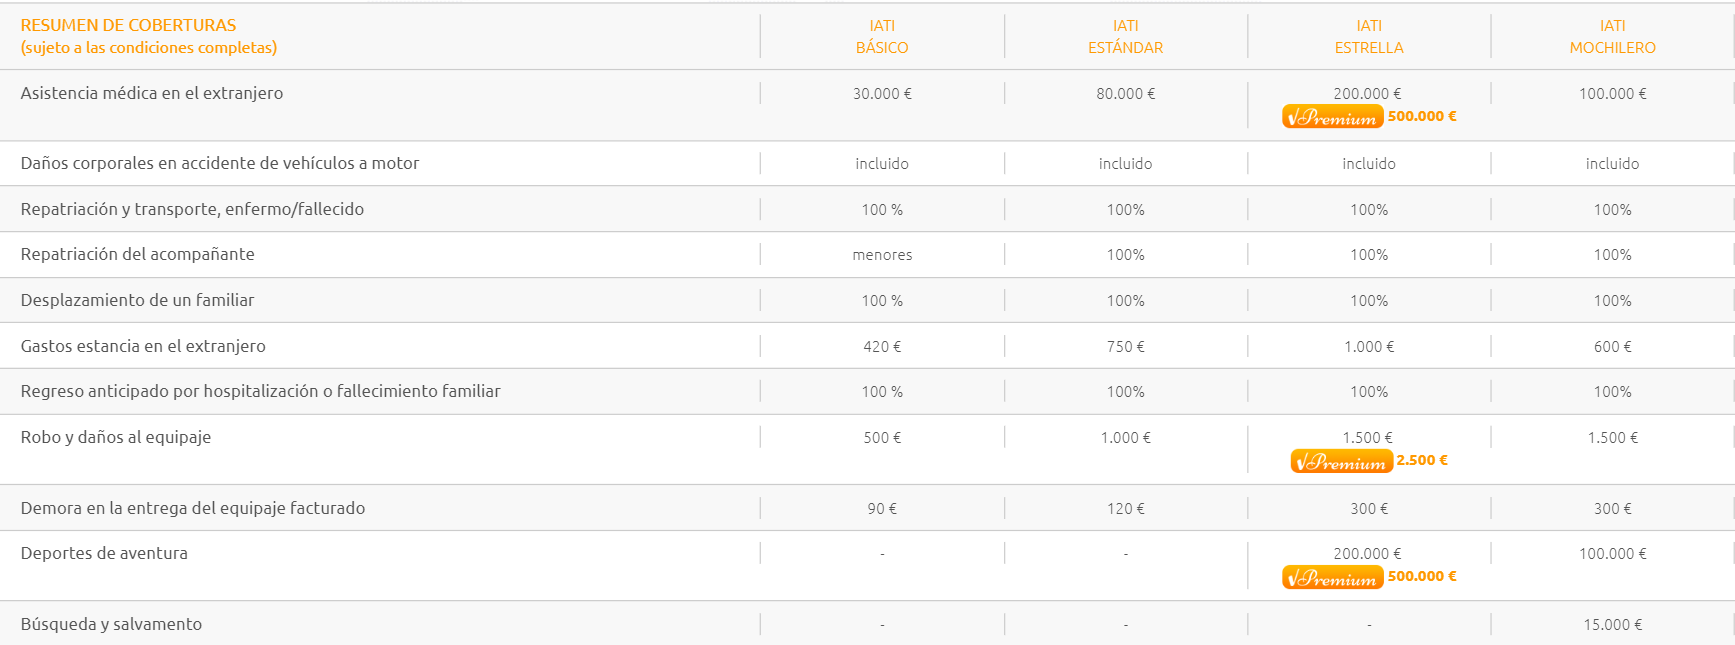Click the RESUMEN DE COBERTURAS heading
The image size is (1735, 645).
tap(128, 25)
